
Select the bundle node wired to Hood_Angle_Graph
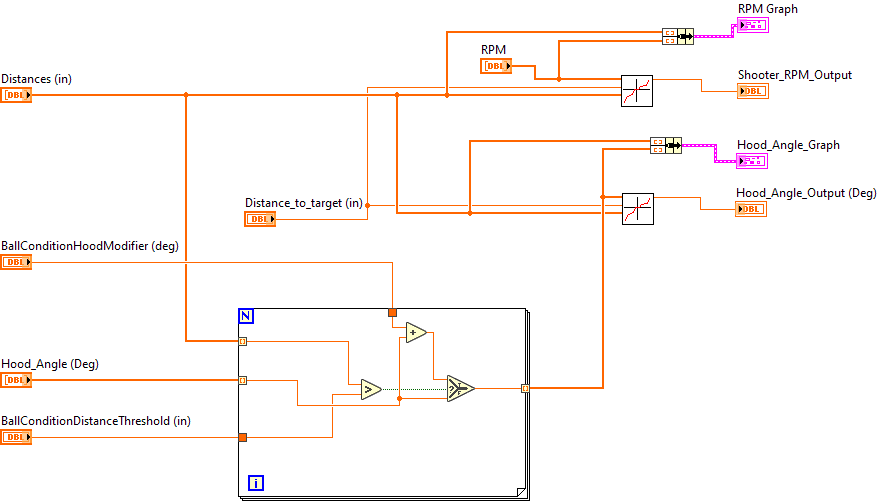click(x=665, y=145)
